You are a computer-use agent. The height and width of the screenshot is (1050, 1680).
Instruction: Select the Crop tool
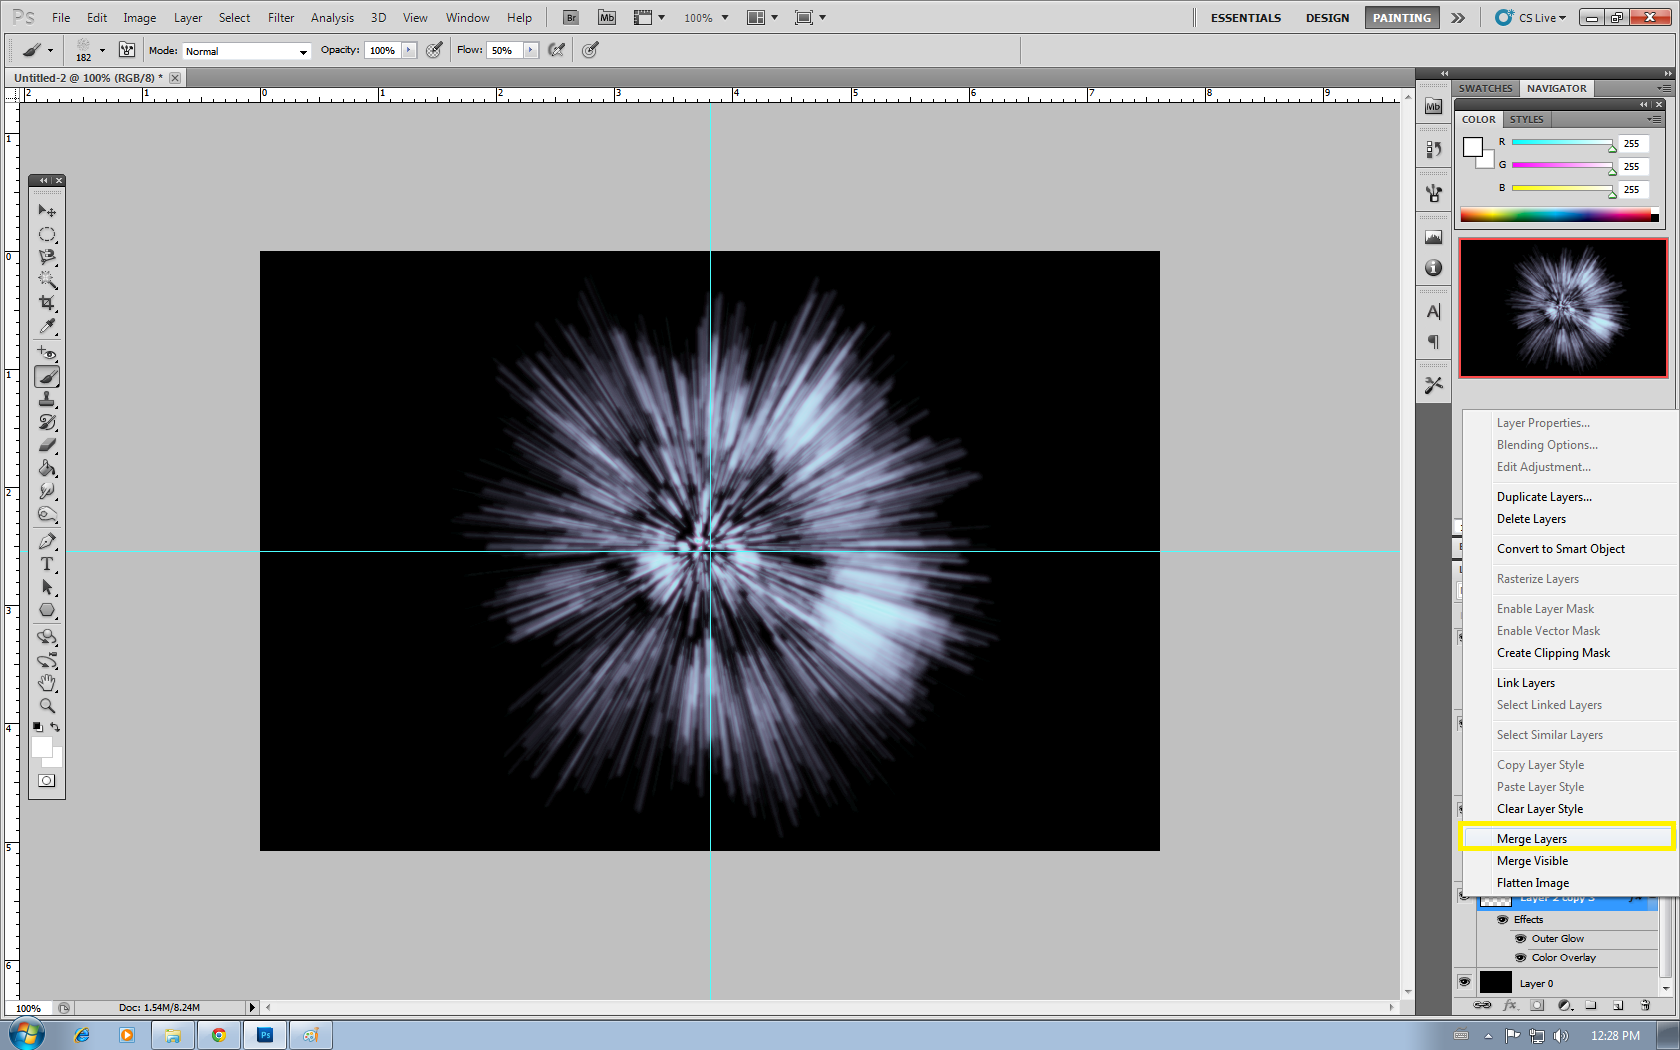pyautogui.click(x=47, y=303)
